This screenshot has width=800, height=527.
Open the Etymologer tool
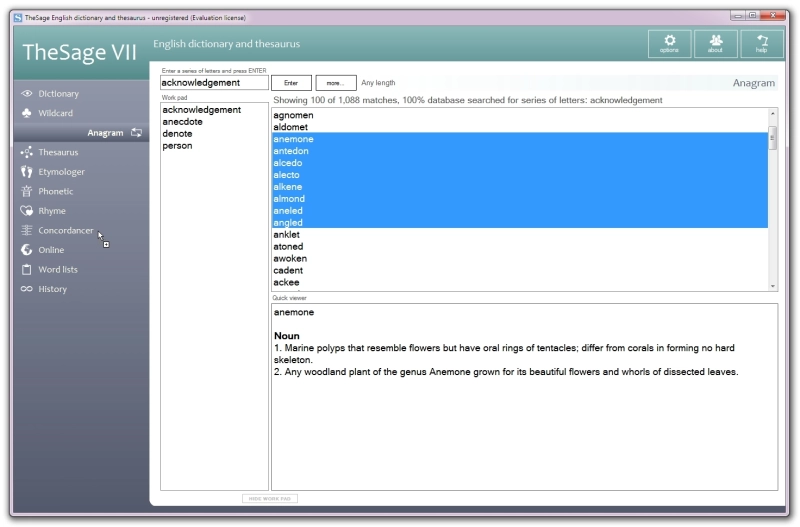(62, 171)
